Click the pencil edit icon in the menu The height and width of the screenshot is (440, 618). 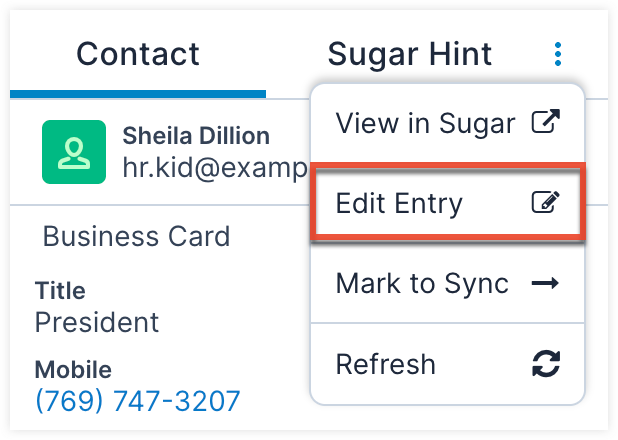pos(544,204)
